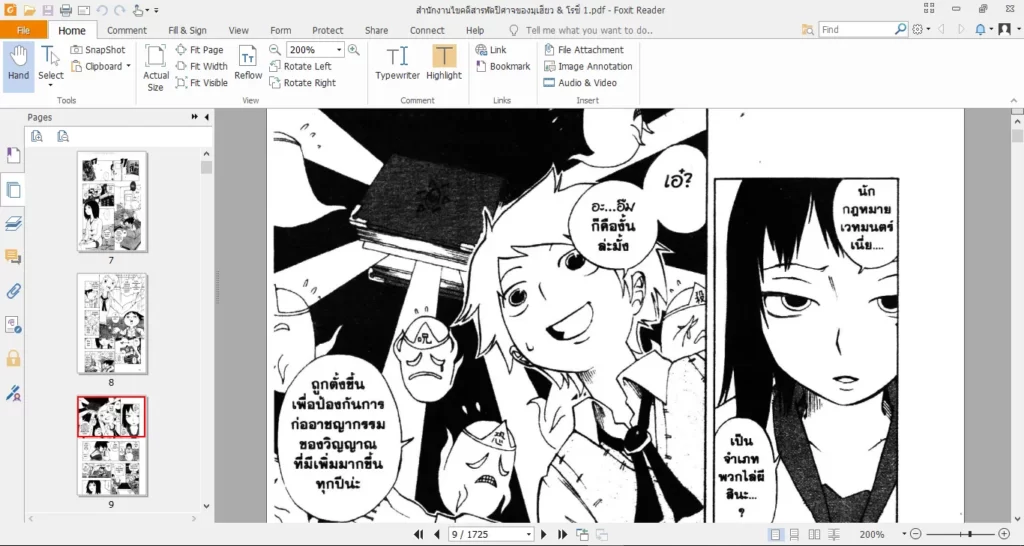The width and height of the screenshot is (1024, 546).
Task: Click the zoom out magnifier in ribbon
Action: 275,50
